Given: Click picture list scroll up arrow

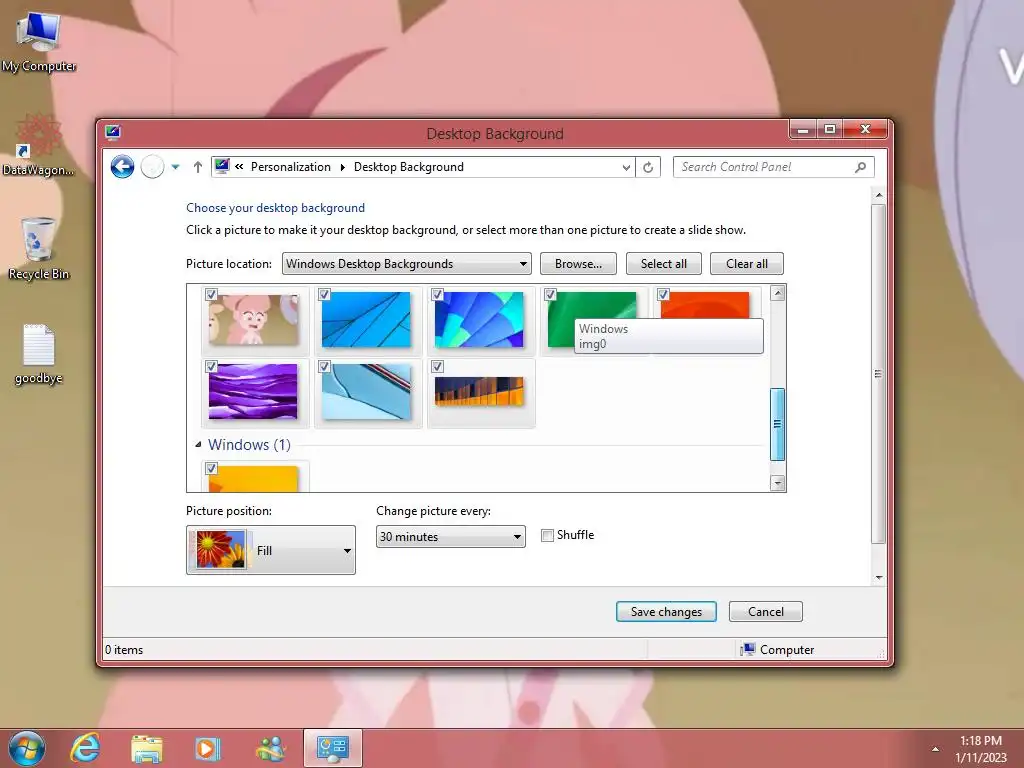Looking at the screenshot, I should pyautogui.click(x=777, y=293).
